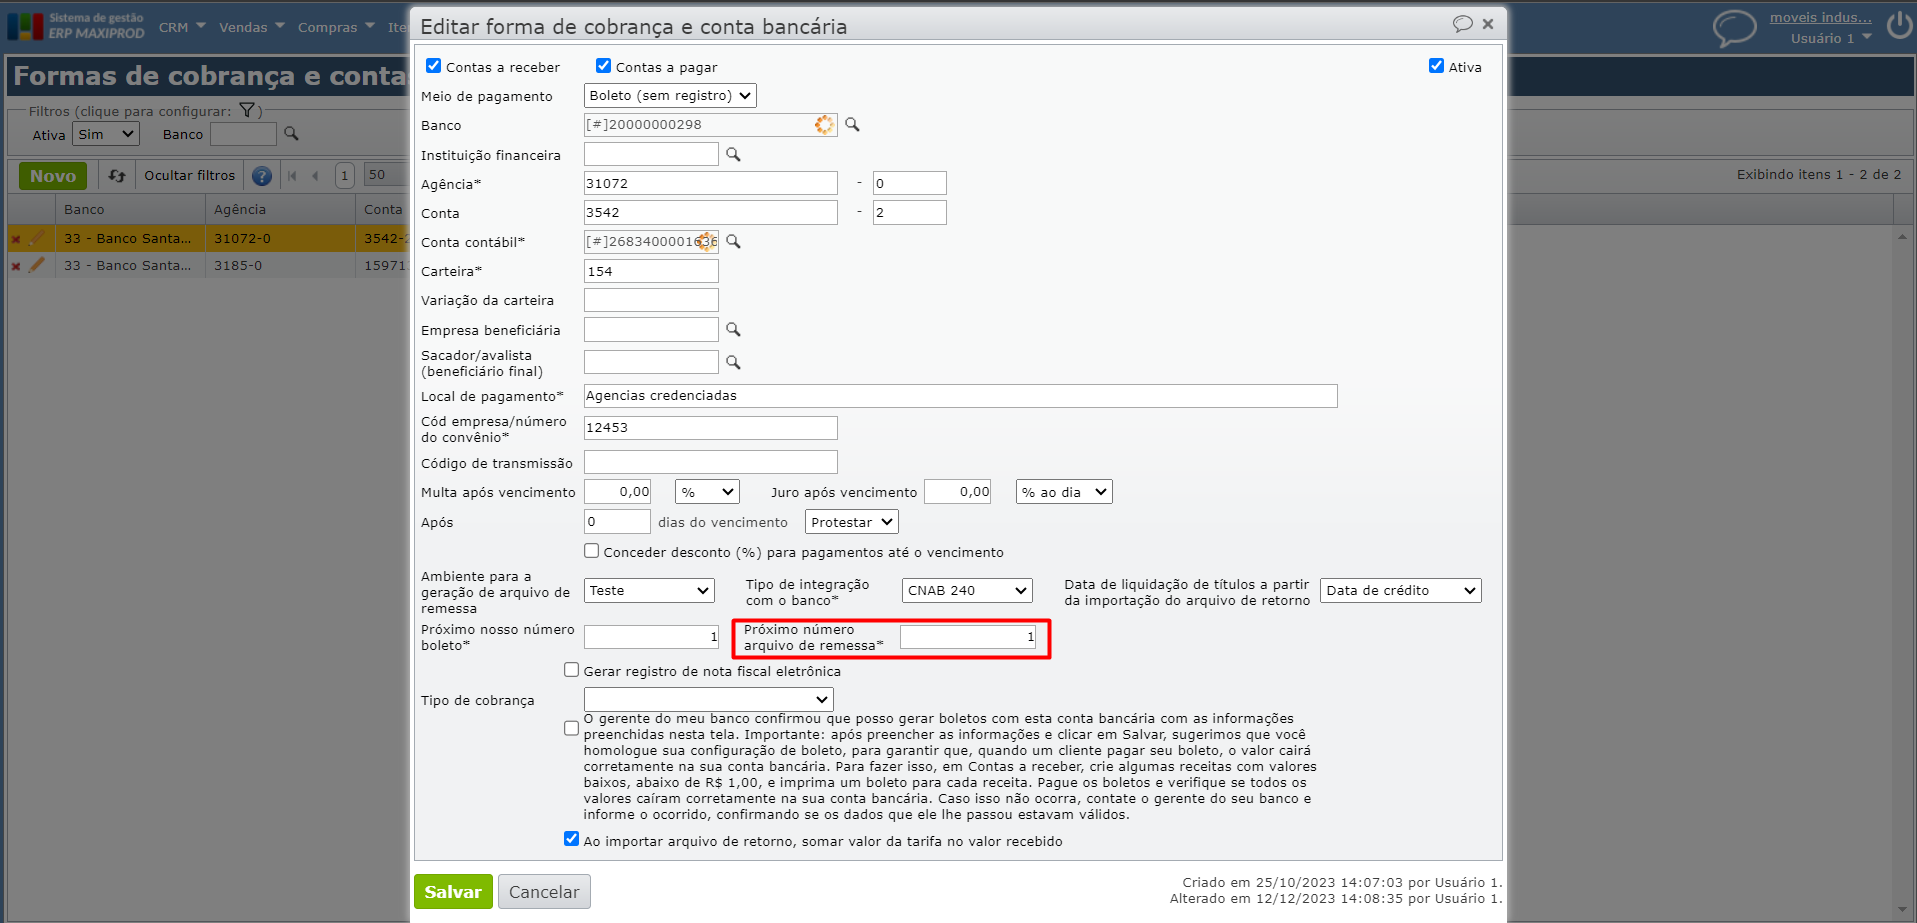Click Ocultar filtros

(190, 176)
